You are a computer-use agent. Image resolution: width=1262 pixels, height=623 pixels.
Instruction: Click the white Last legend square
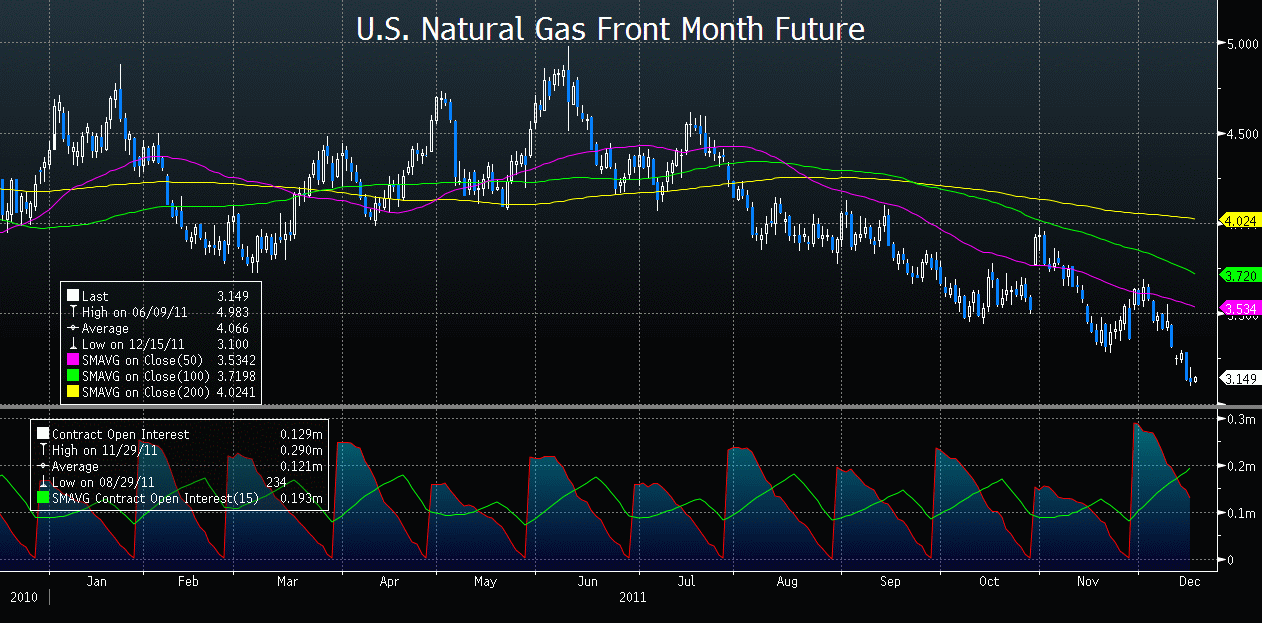[72, 297]
